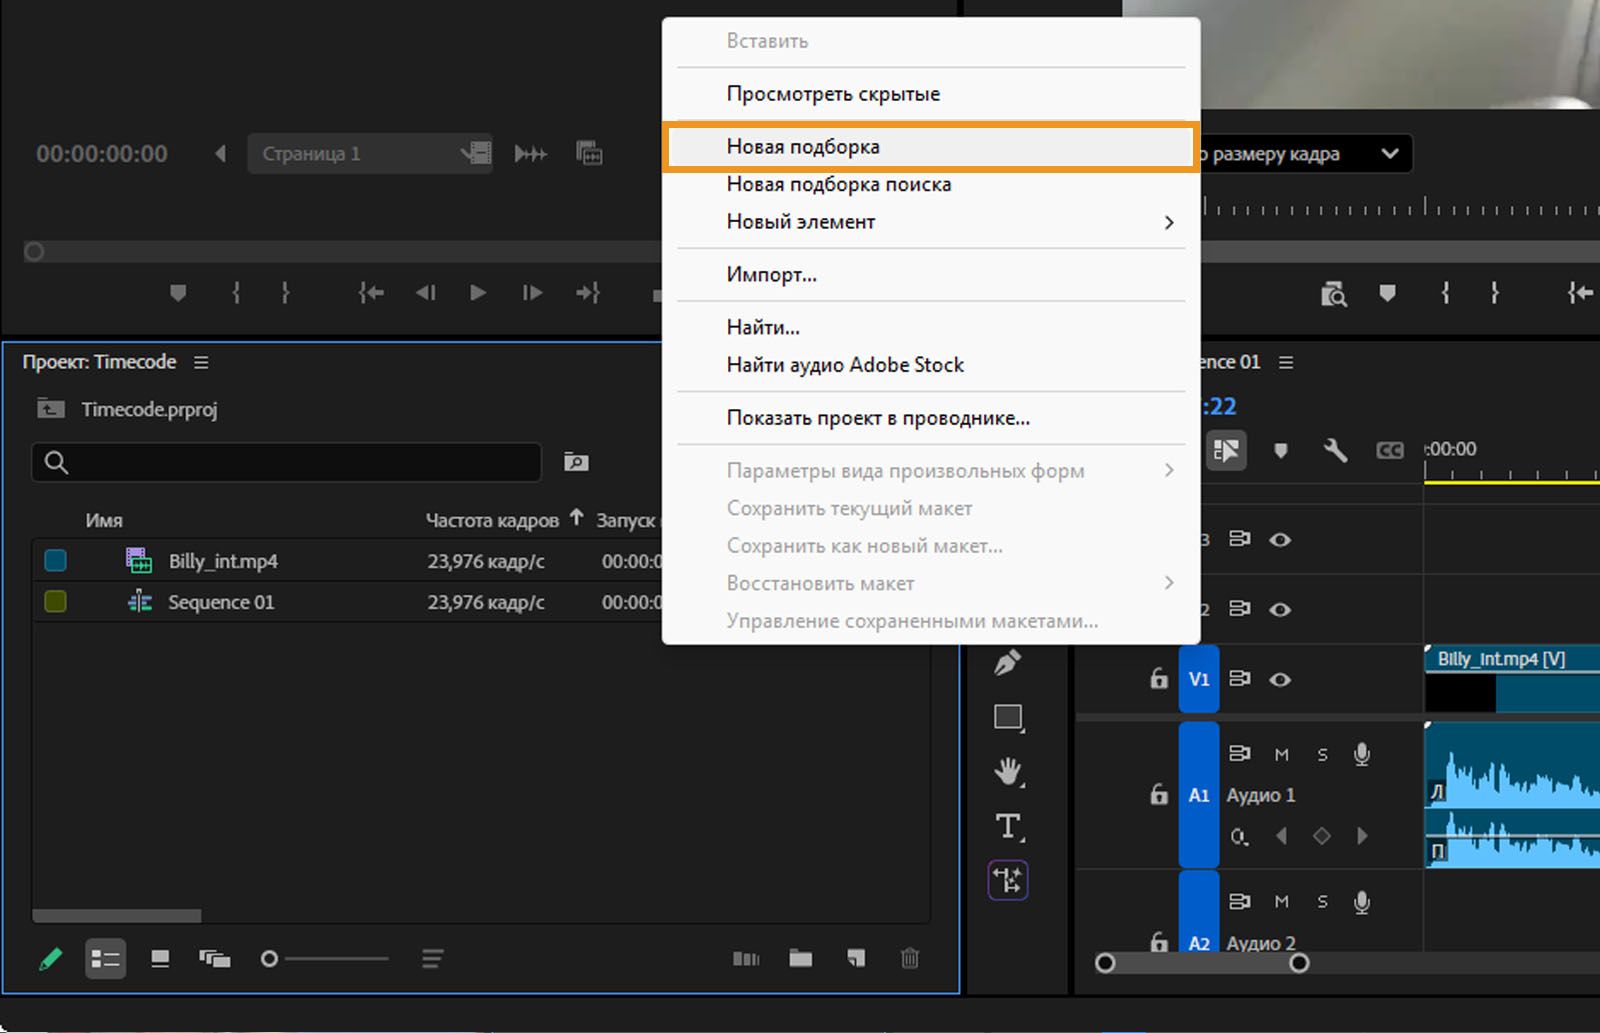Click the new bin folder icon
Viewport: 1600px width, 1033px height.
pyautogui.click(x=800, y=958)
